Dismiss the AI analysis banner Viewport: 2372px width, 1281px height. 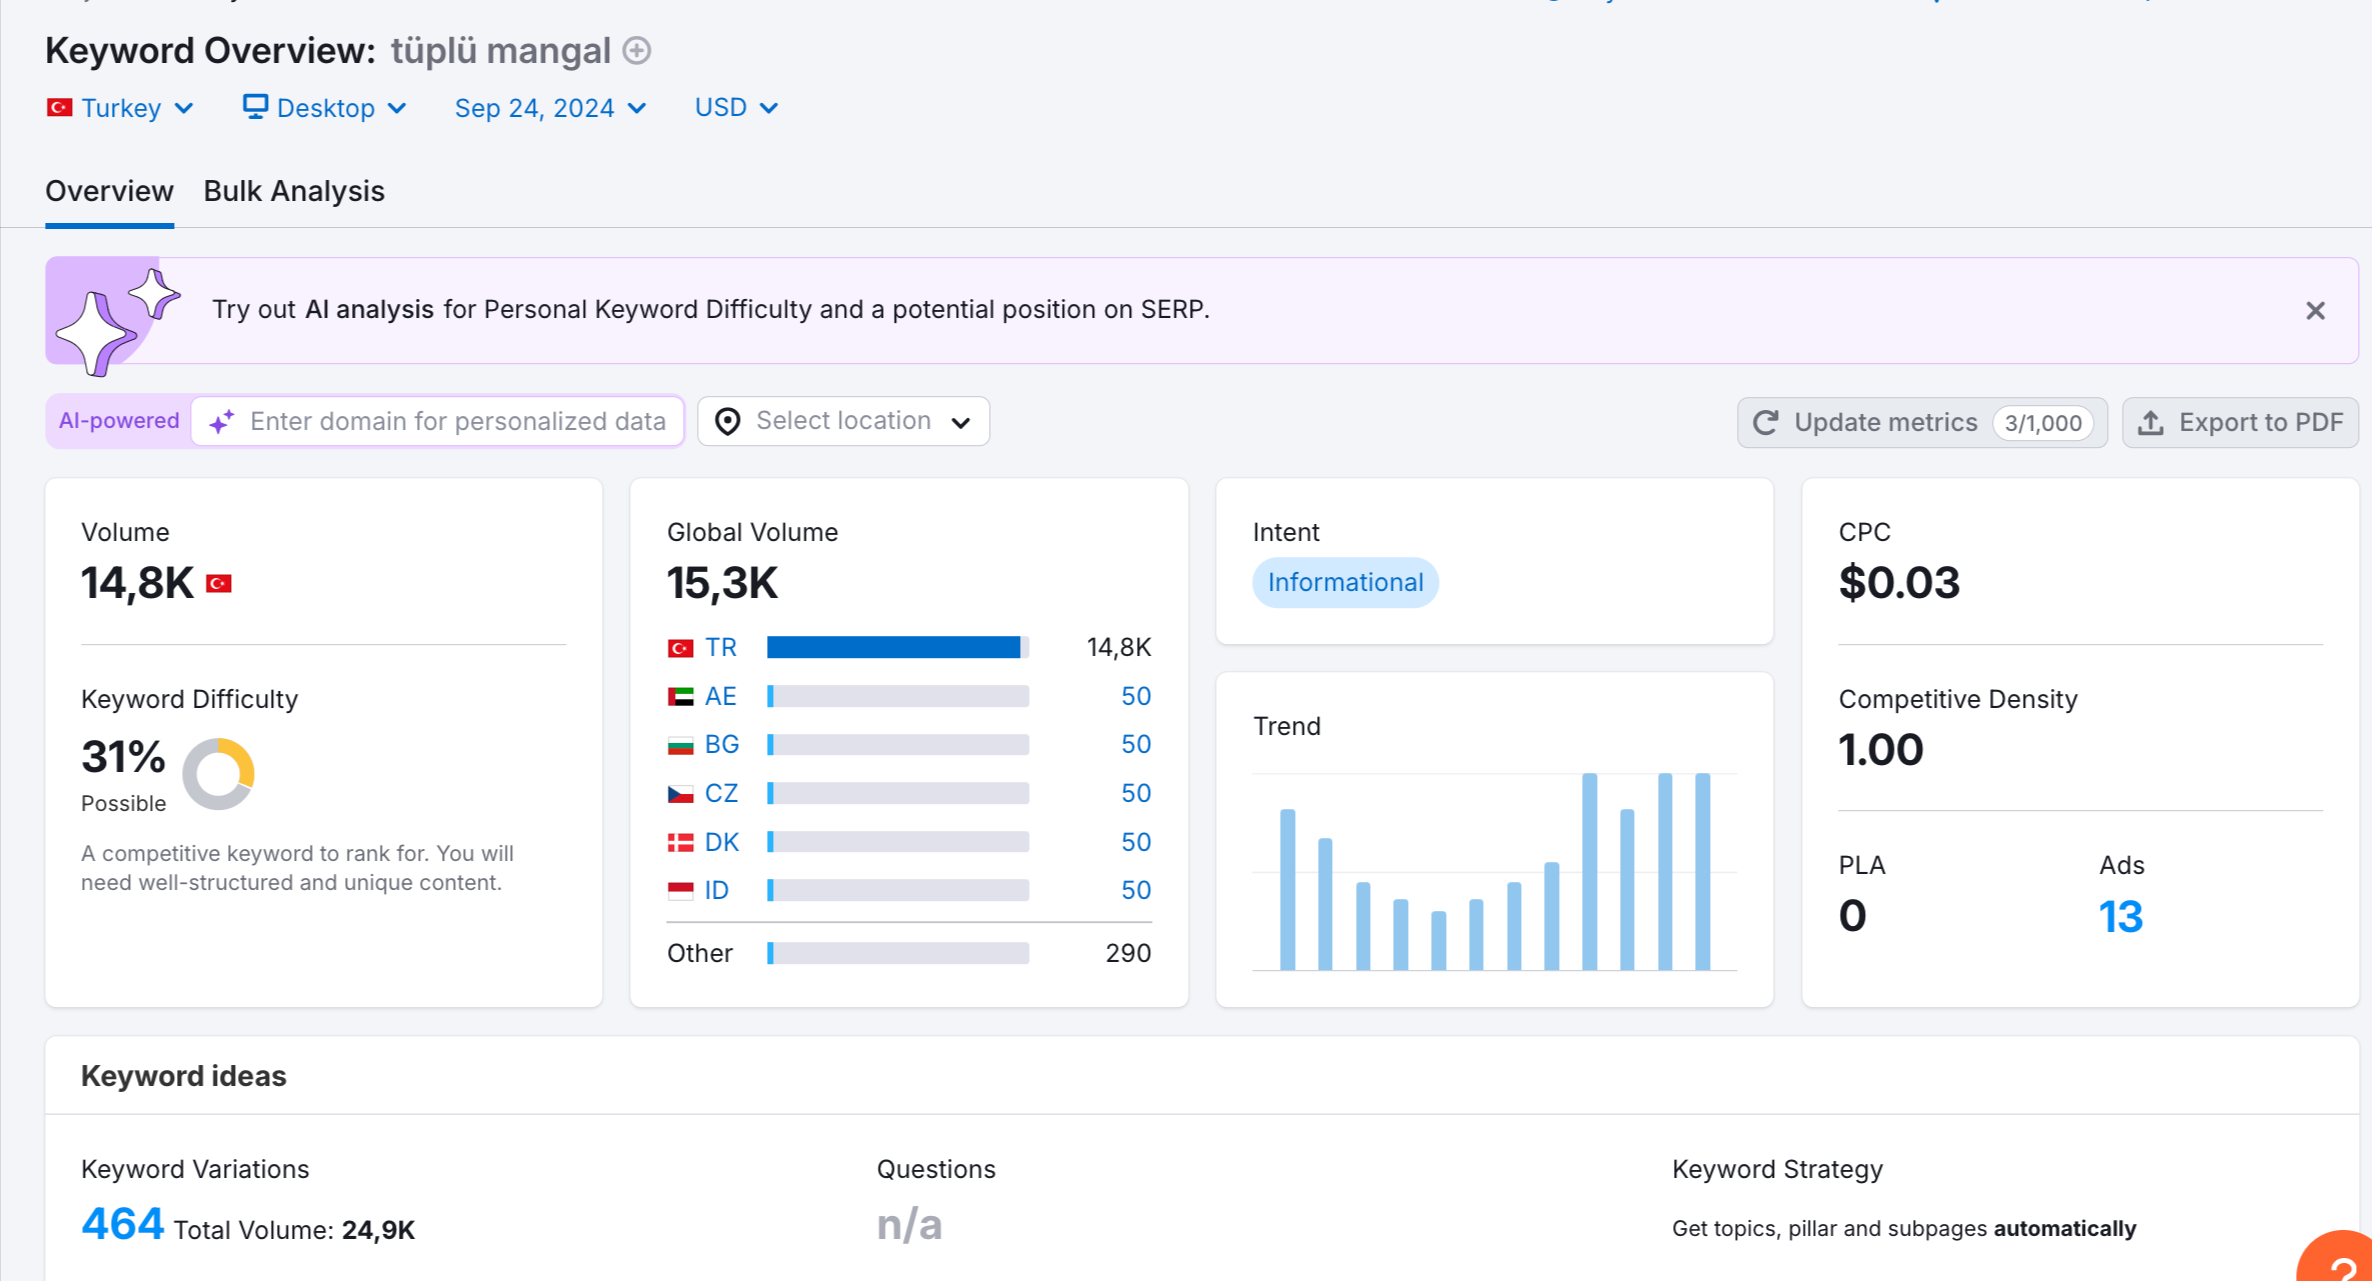2315,311
